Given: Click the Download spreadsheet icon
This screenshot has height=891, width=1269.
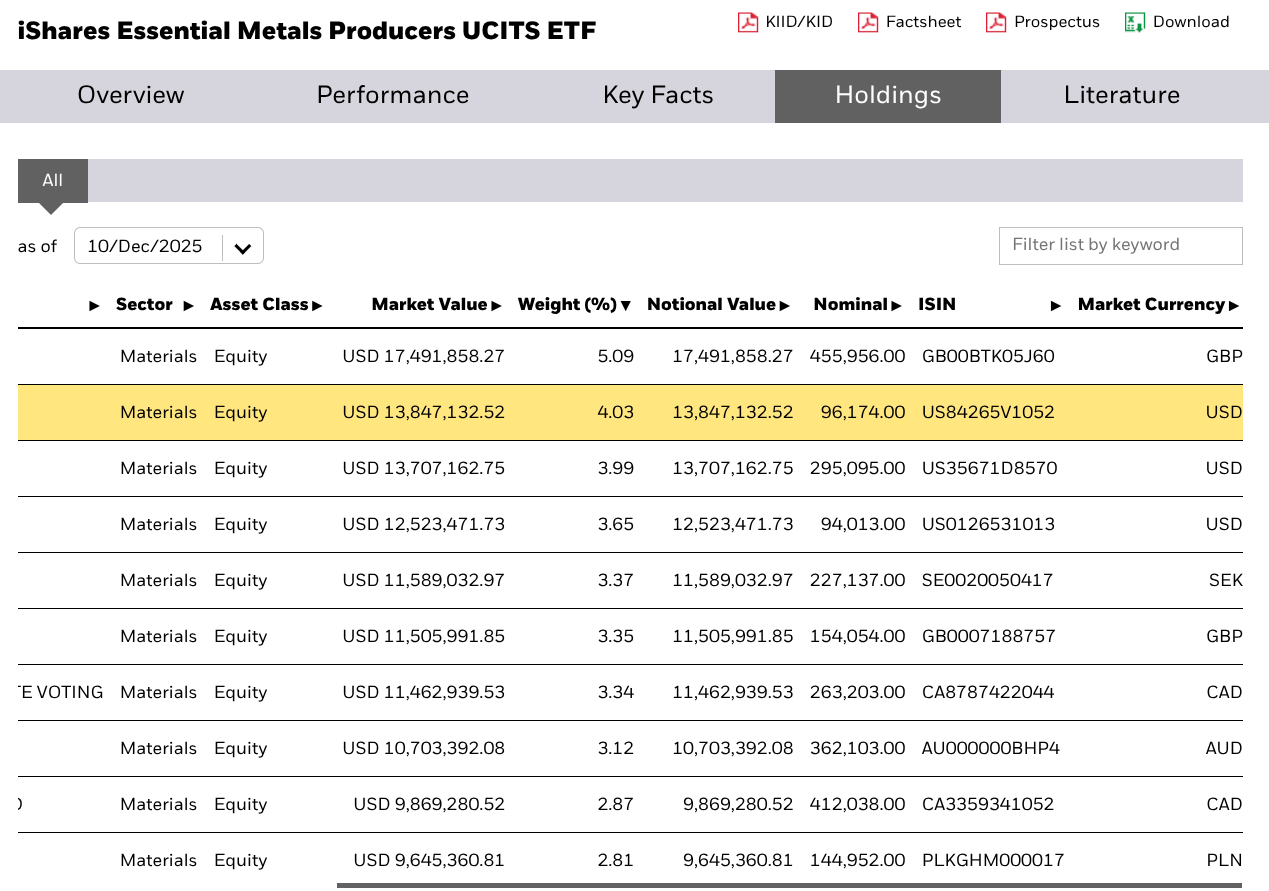Looking at the screenshot, I should click(1134, 22).
